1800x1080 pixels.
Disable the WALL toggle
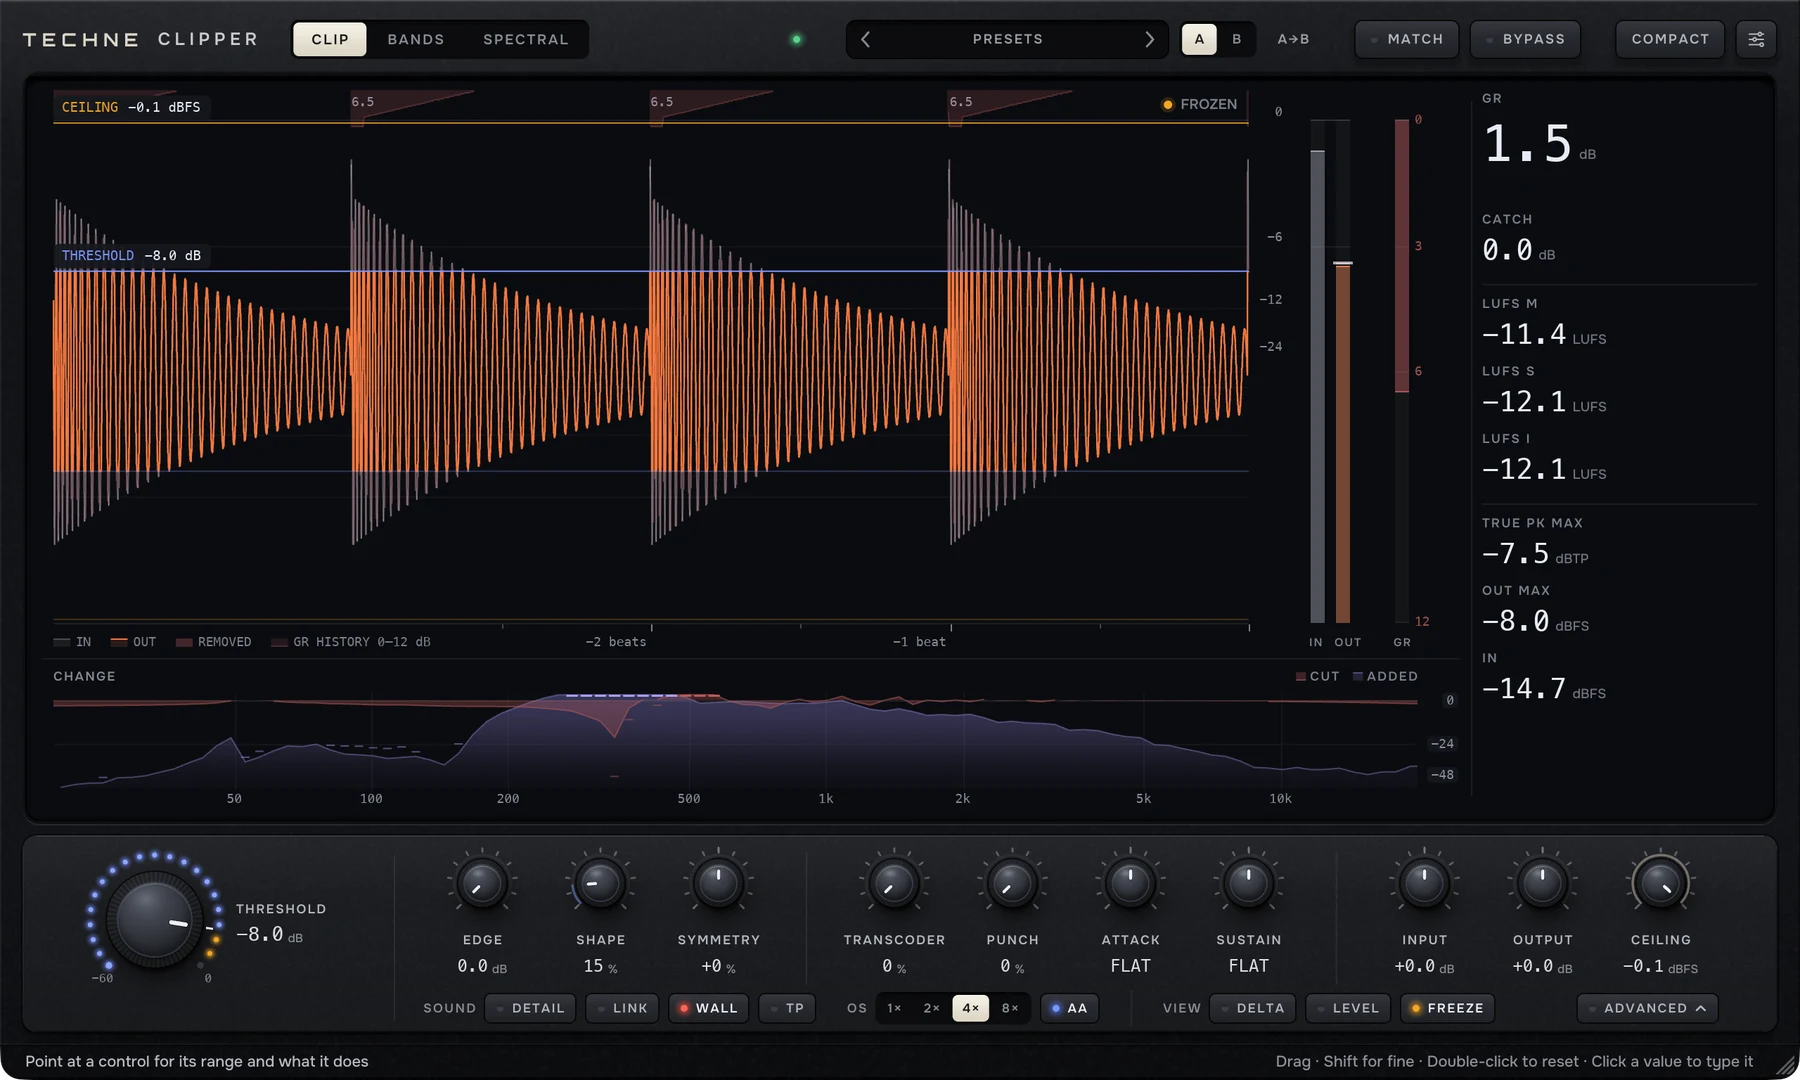tap(709, 1008)
